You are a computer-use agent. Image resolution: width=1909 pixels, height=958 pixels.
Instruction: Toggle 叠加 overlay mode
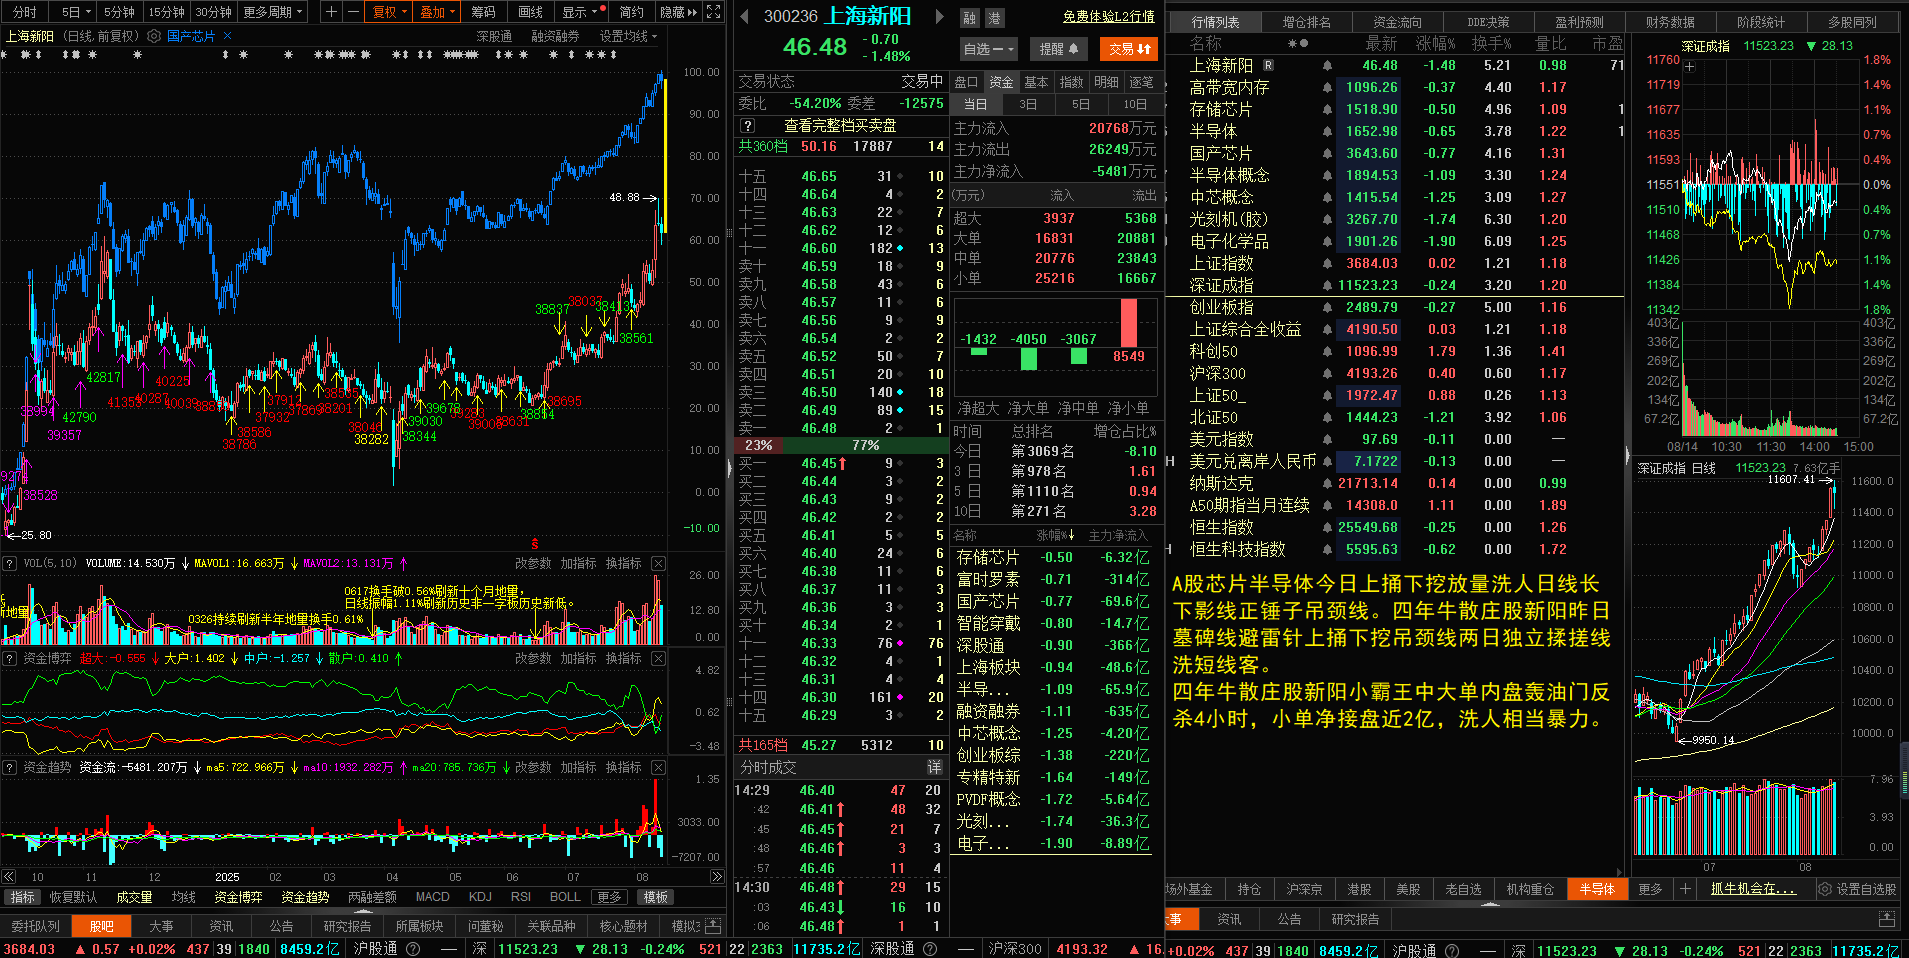[438, 12]
